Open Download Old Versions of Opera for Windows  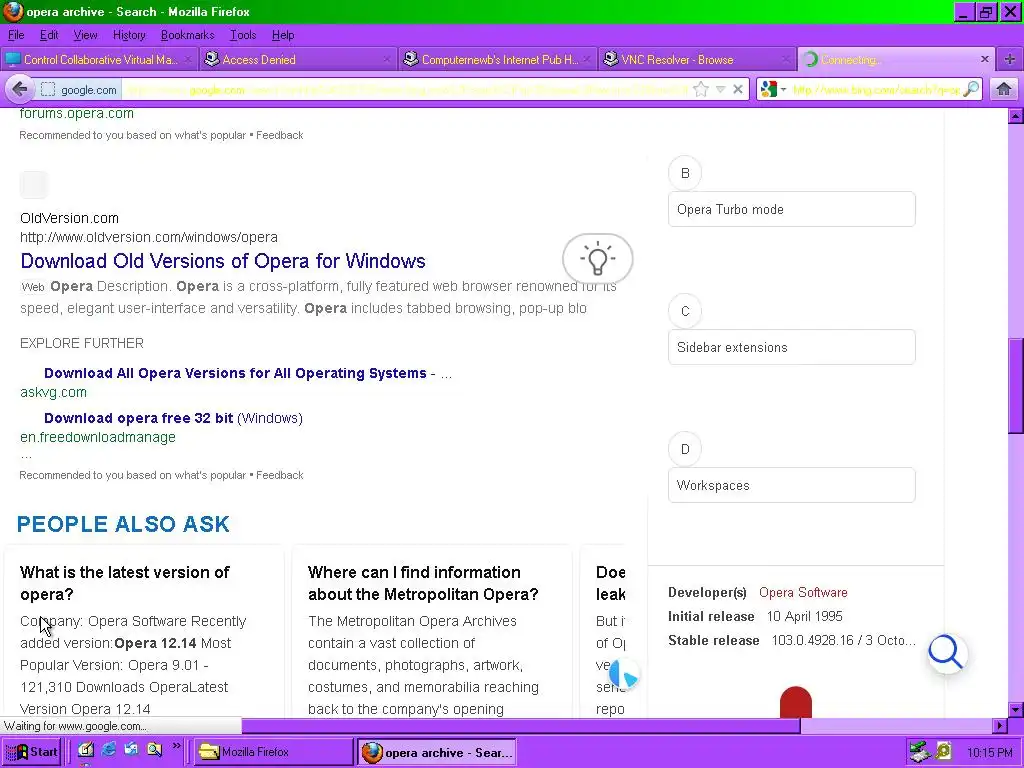tap(223, 261)
